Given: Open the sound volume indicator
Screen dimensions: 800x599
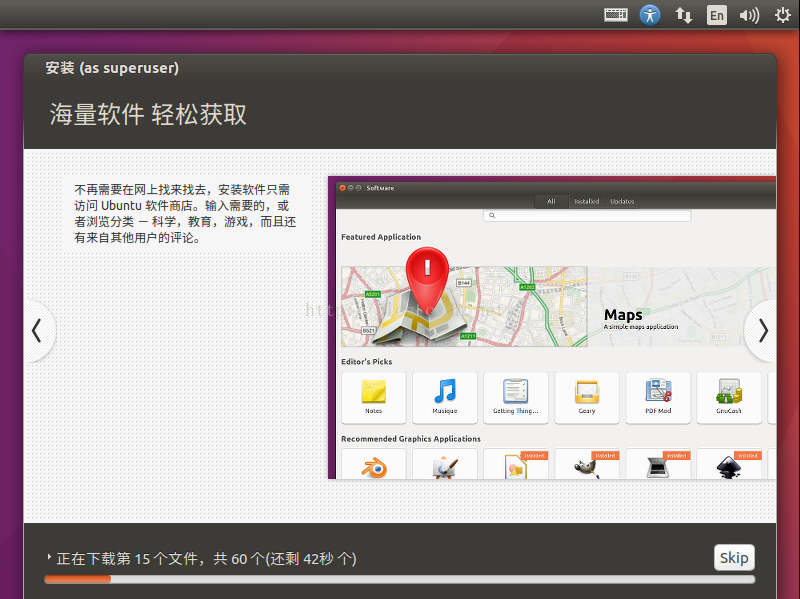Looking at the screenshot, I should [x=749, y=15].
